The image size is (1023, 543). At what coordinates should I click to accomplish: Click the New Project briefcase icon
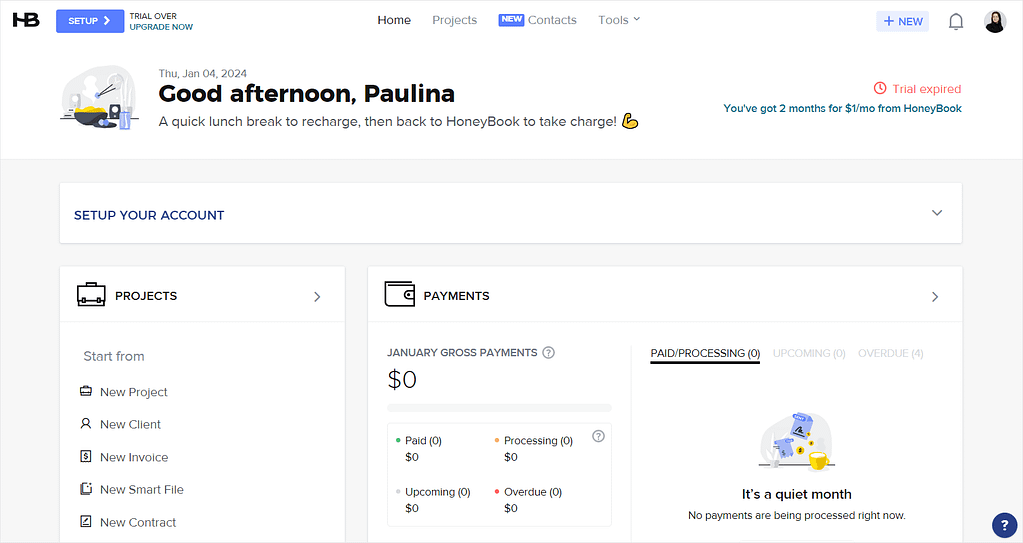[85, 391]
